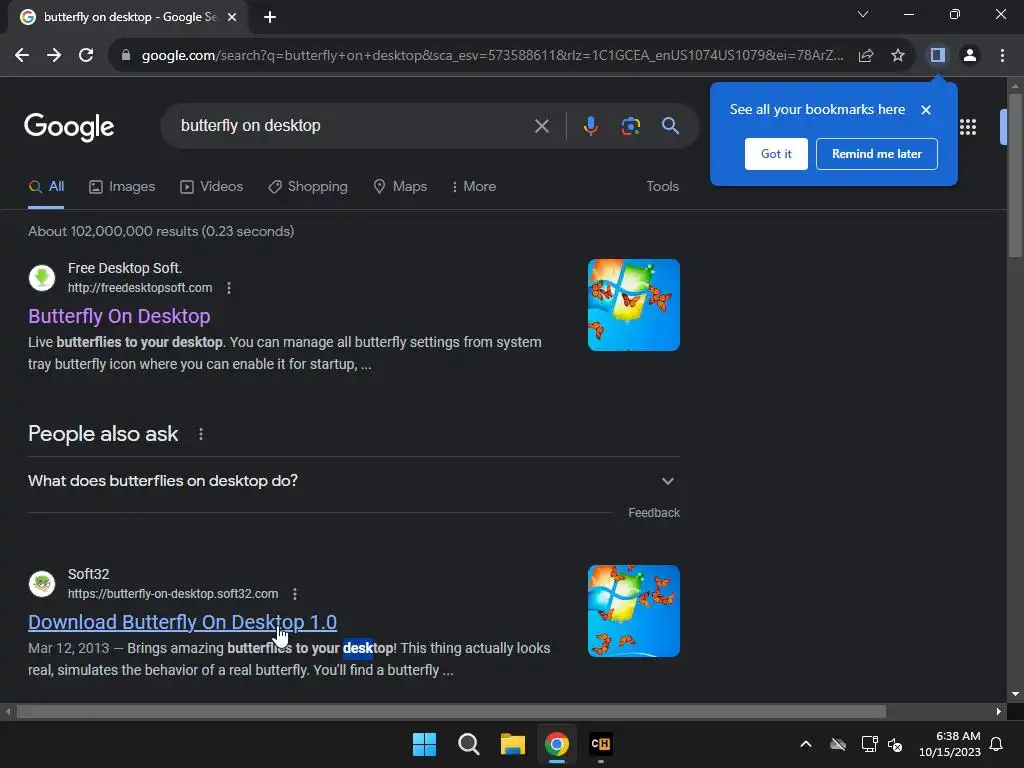
Task: Switch to Images tab
Action: tap(122, 187)
